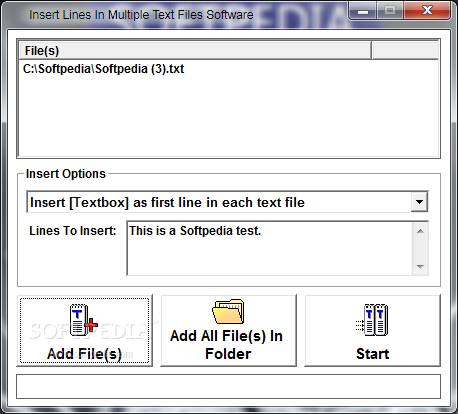The height and width of the screenshot is (414, 458).
Task: Minimize the window
Action: (363, 10)
